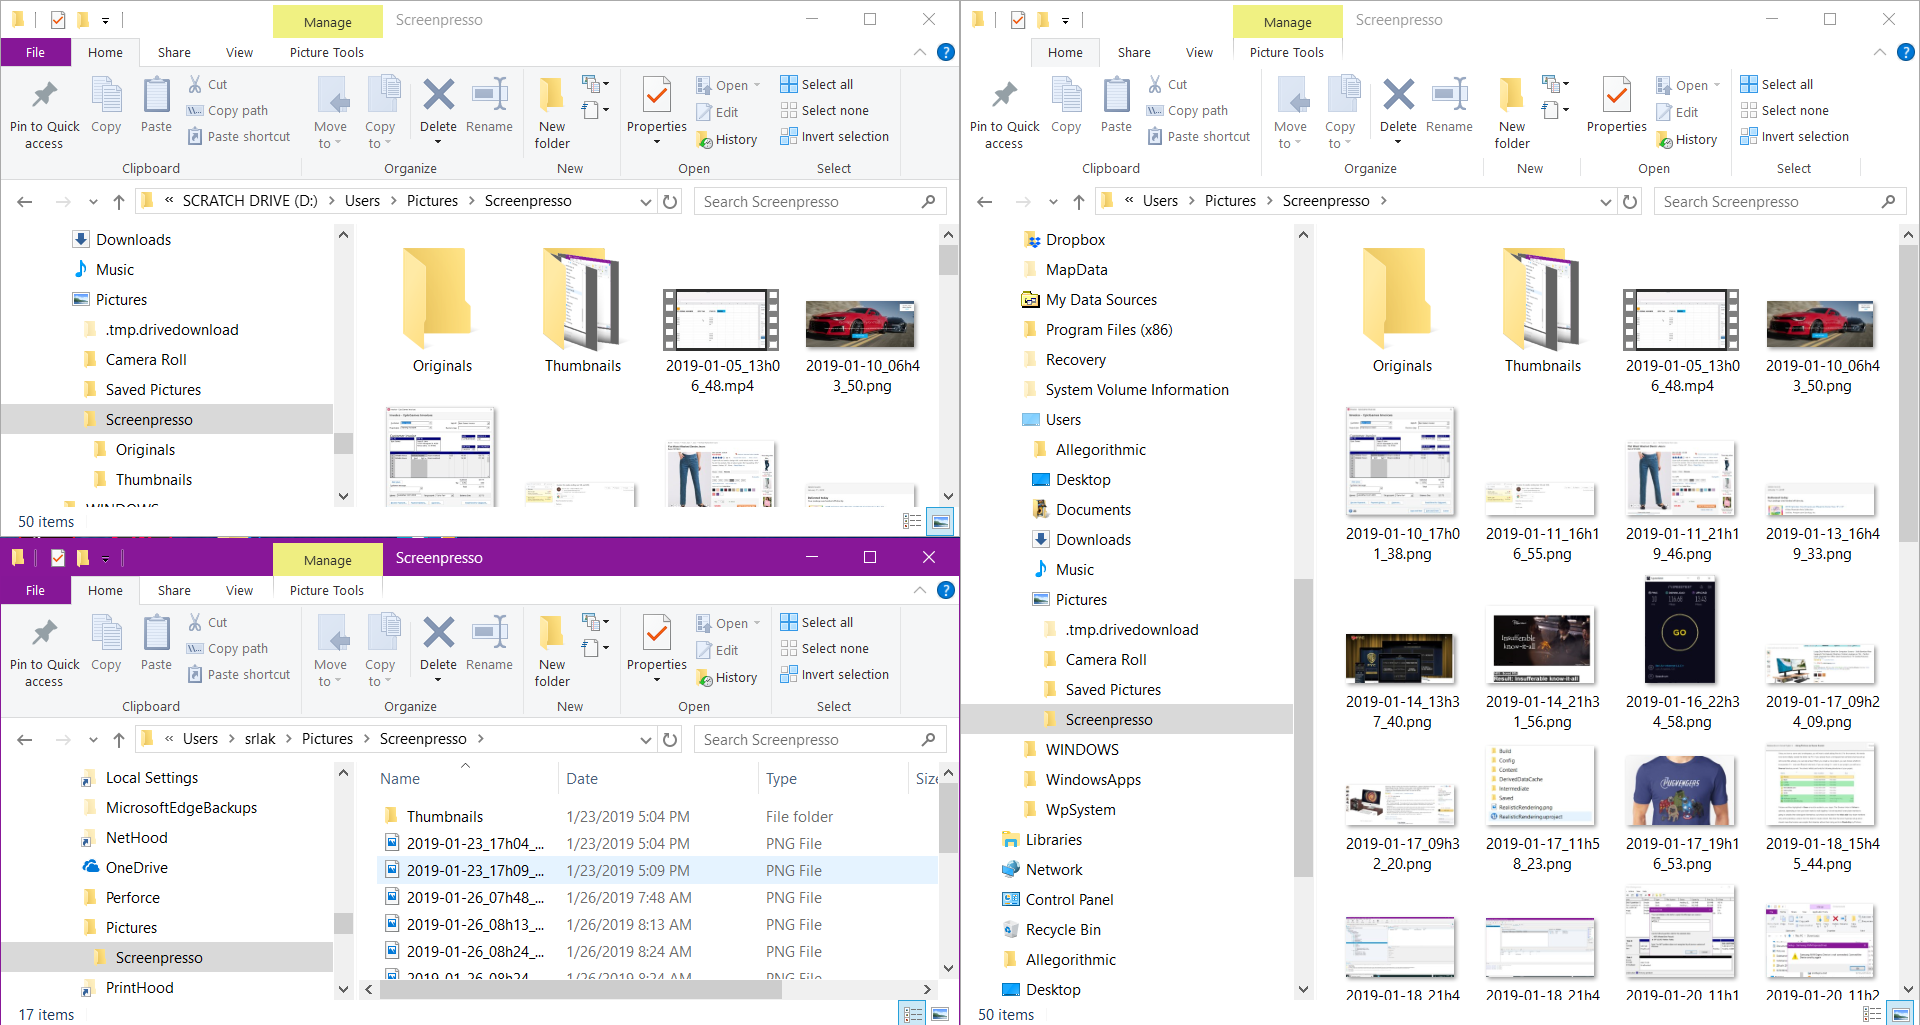The height and width of the screenshot is (1025, 1920).
Task: Open View tab in right window
Action: (x=1199, y=53)
